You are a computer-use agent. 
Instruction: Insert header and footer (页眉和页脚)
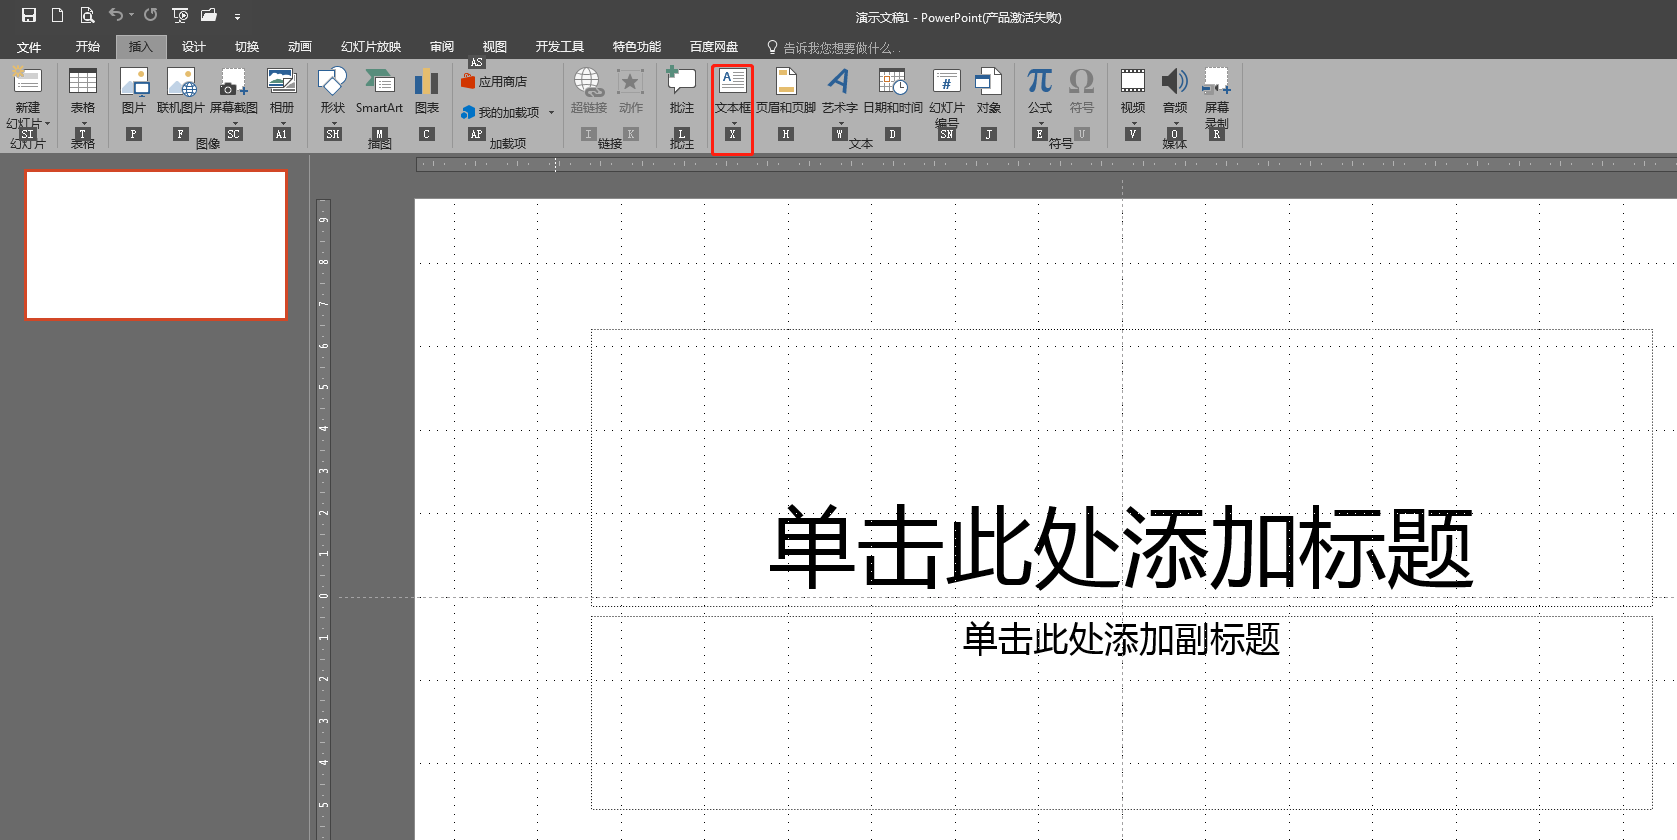pos(786,92)
